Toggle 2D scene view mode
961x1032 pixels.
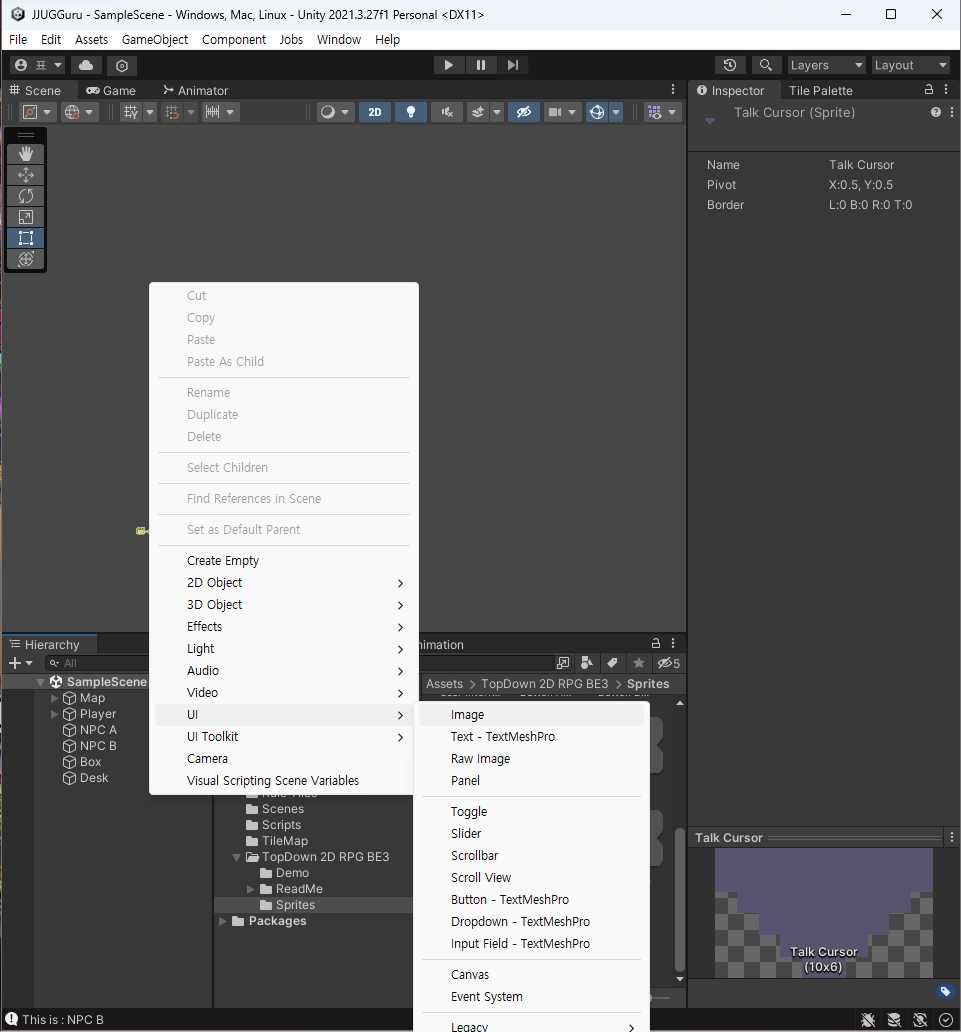[375, 112]
